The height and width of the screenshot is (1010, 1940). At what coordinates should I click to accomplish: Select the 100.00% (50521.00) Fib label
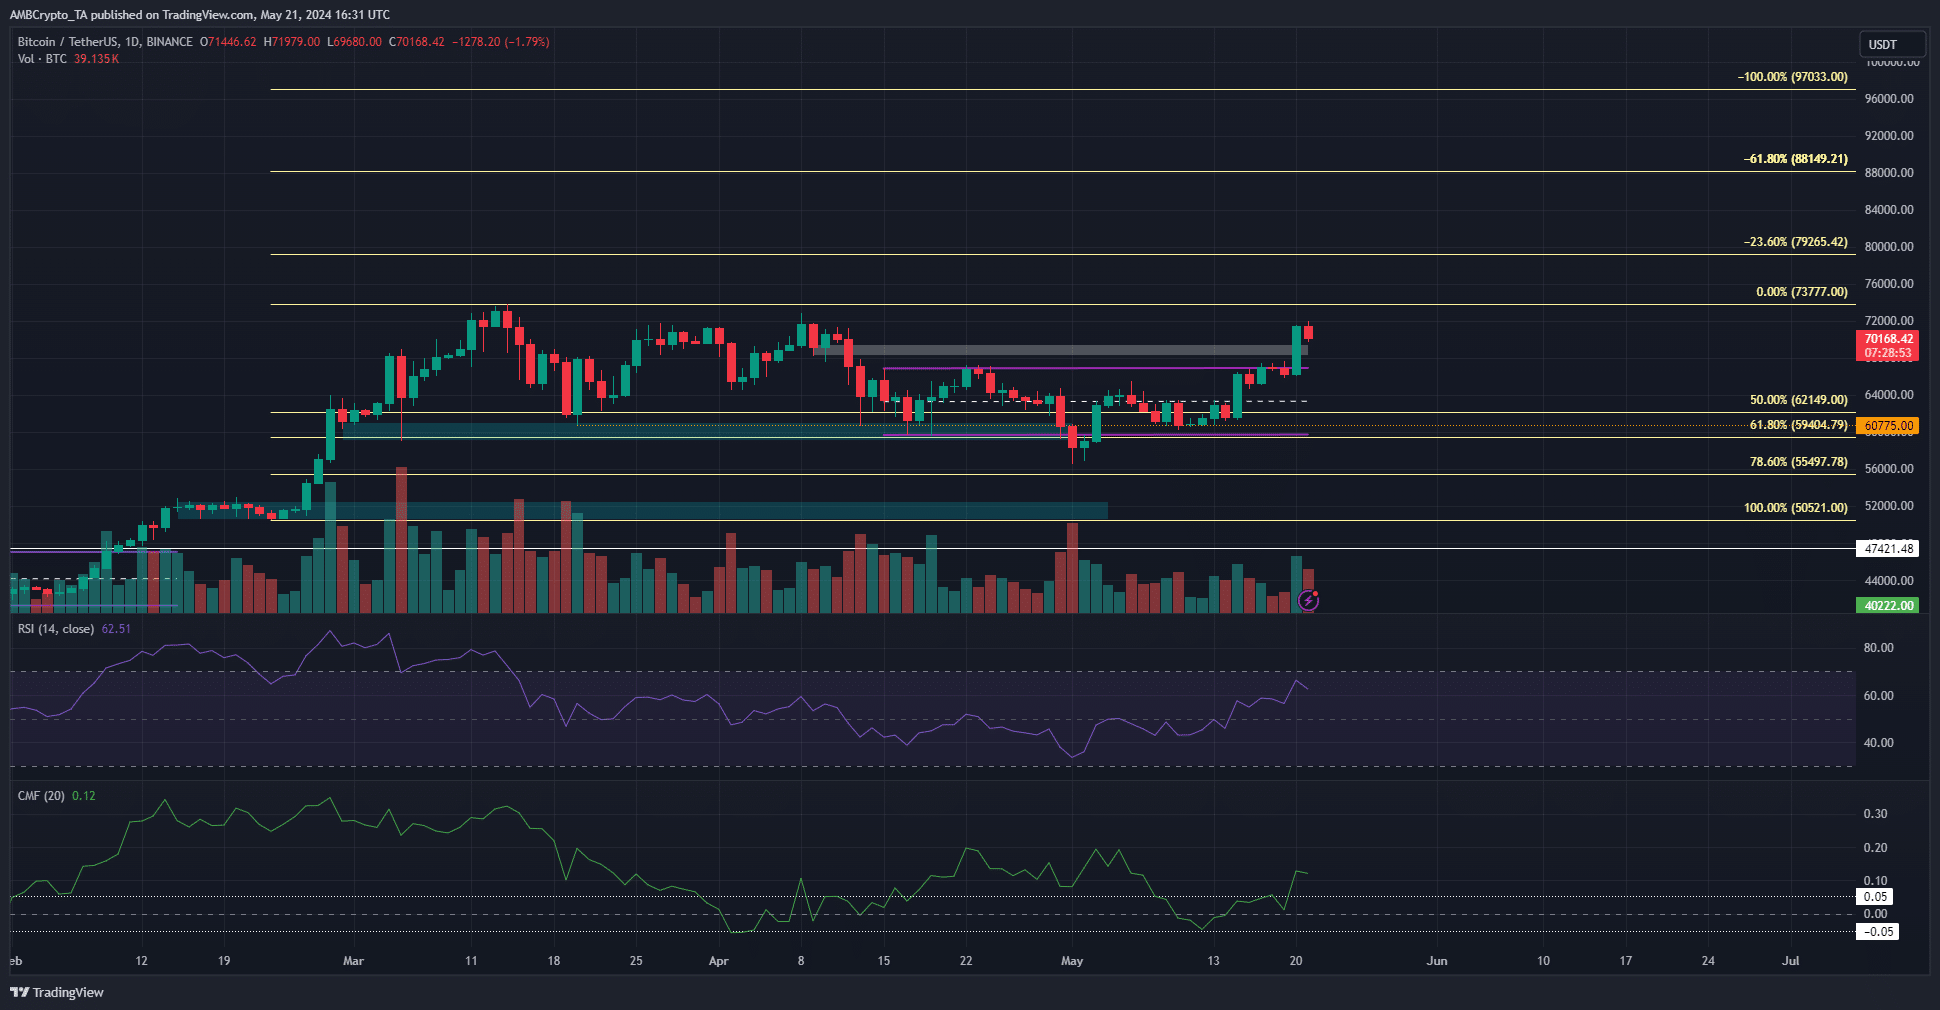(1796, 508)
